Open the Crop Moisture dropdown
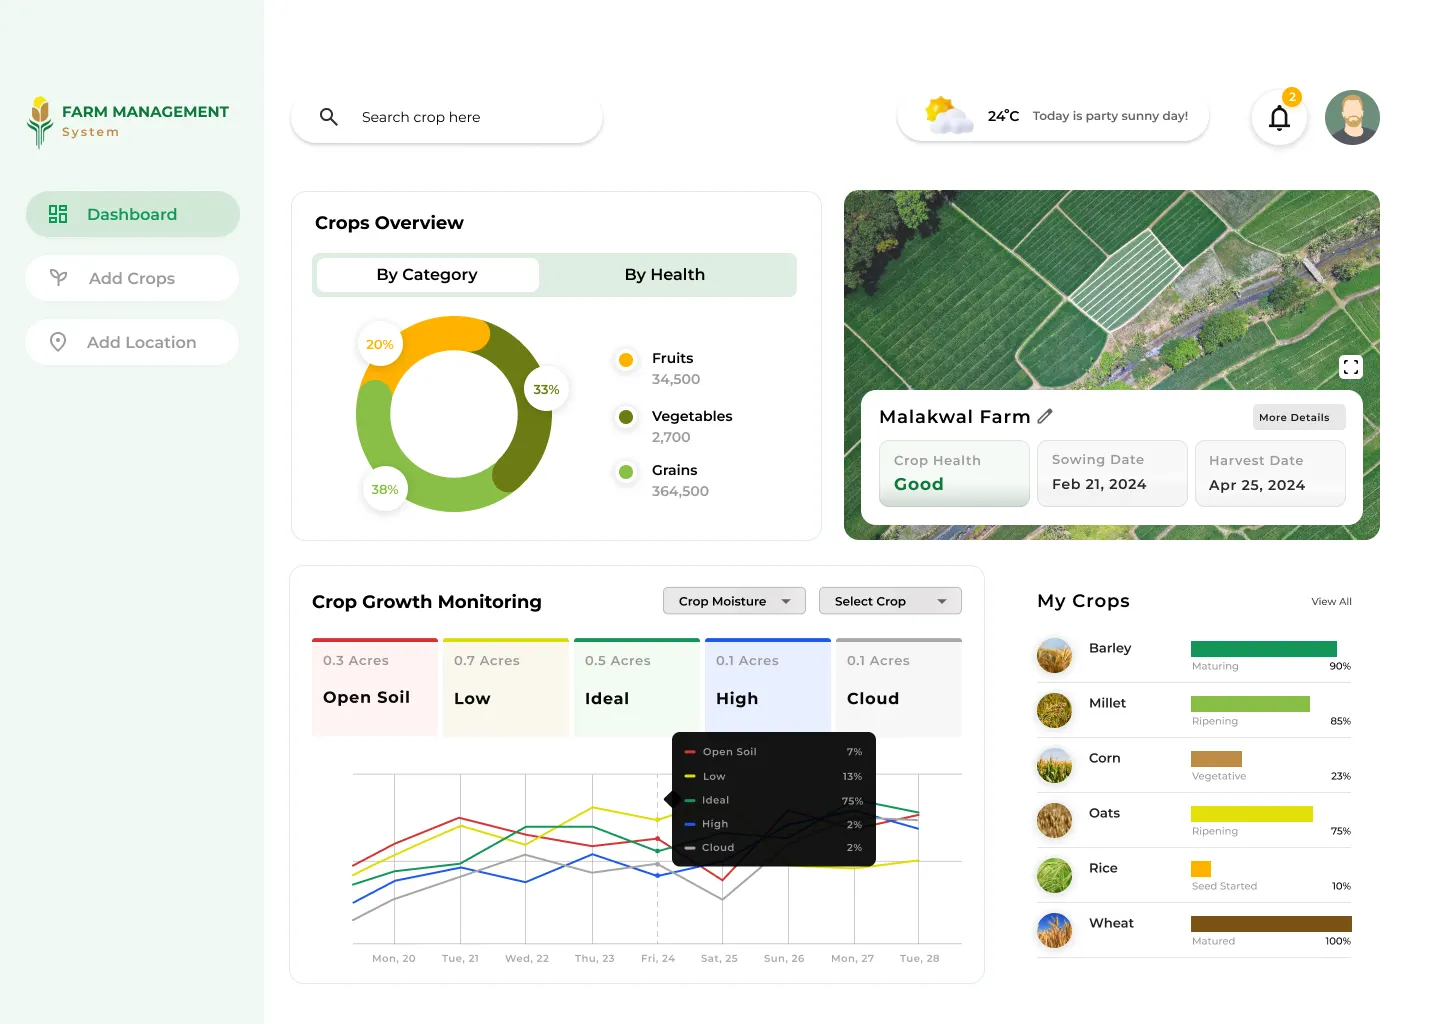The height and width of the screenshot is (1024, 1440). (x=733, y=600)
